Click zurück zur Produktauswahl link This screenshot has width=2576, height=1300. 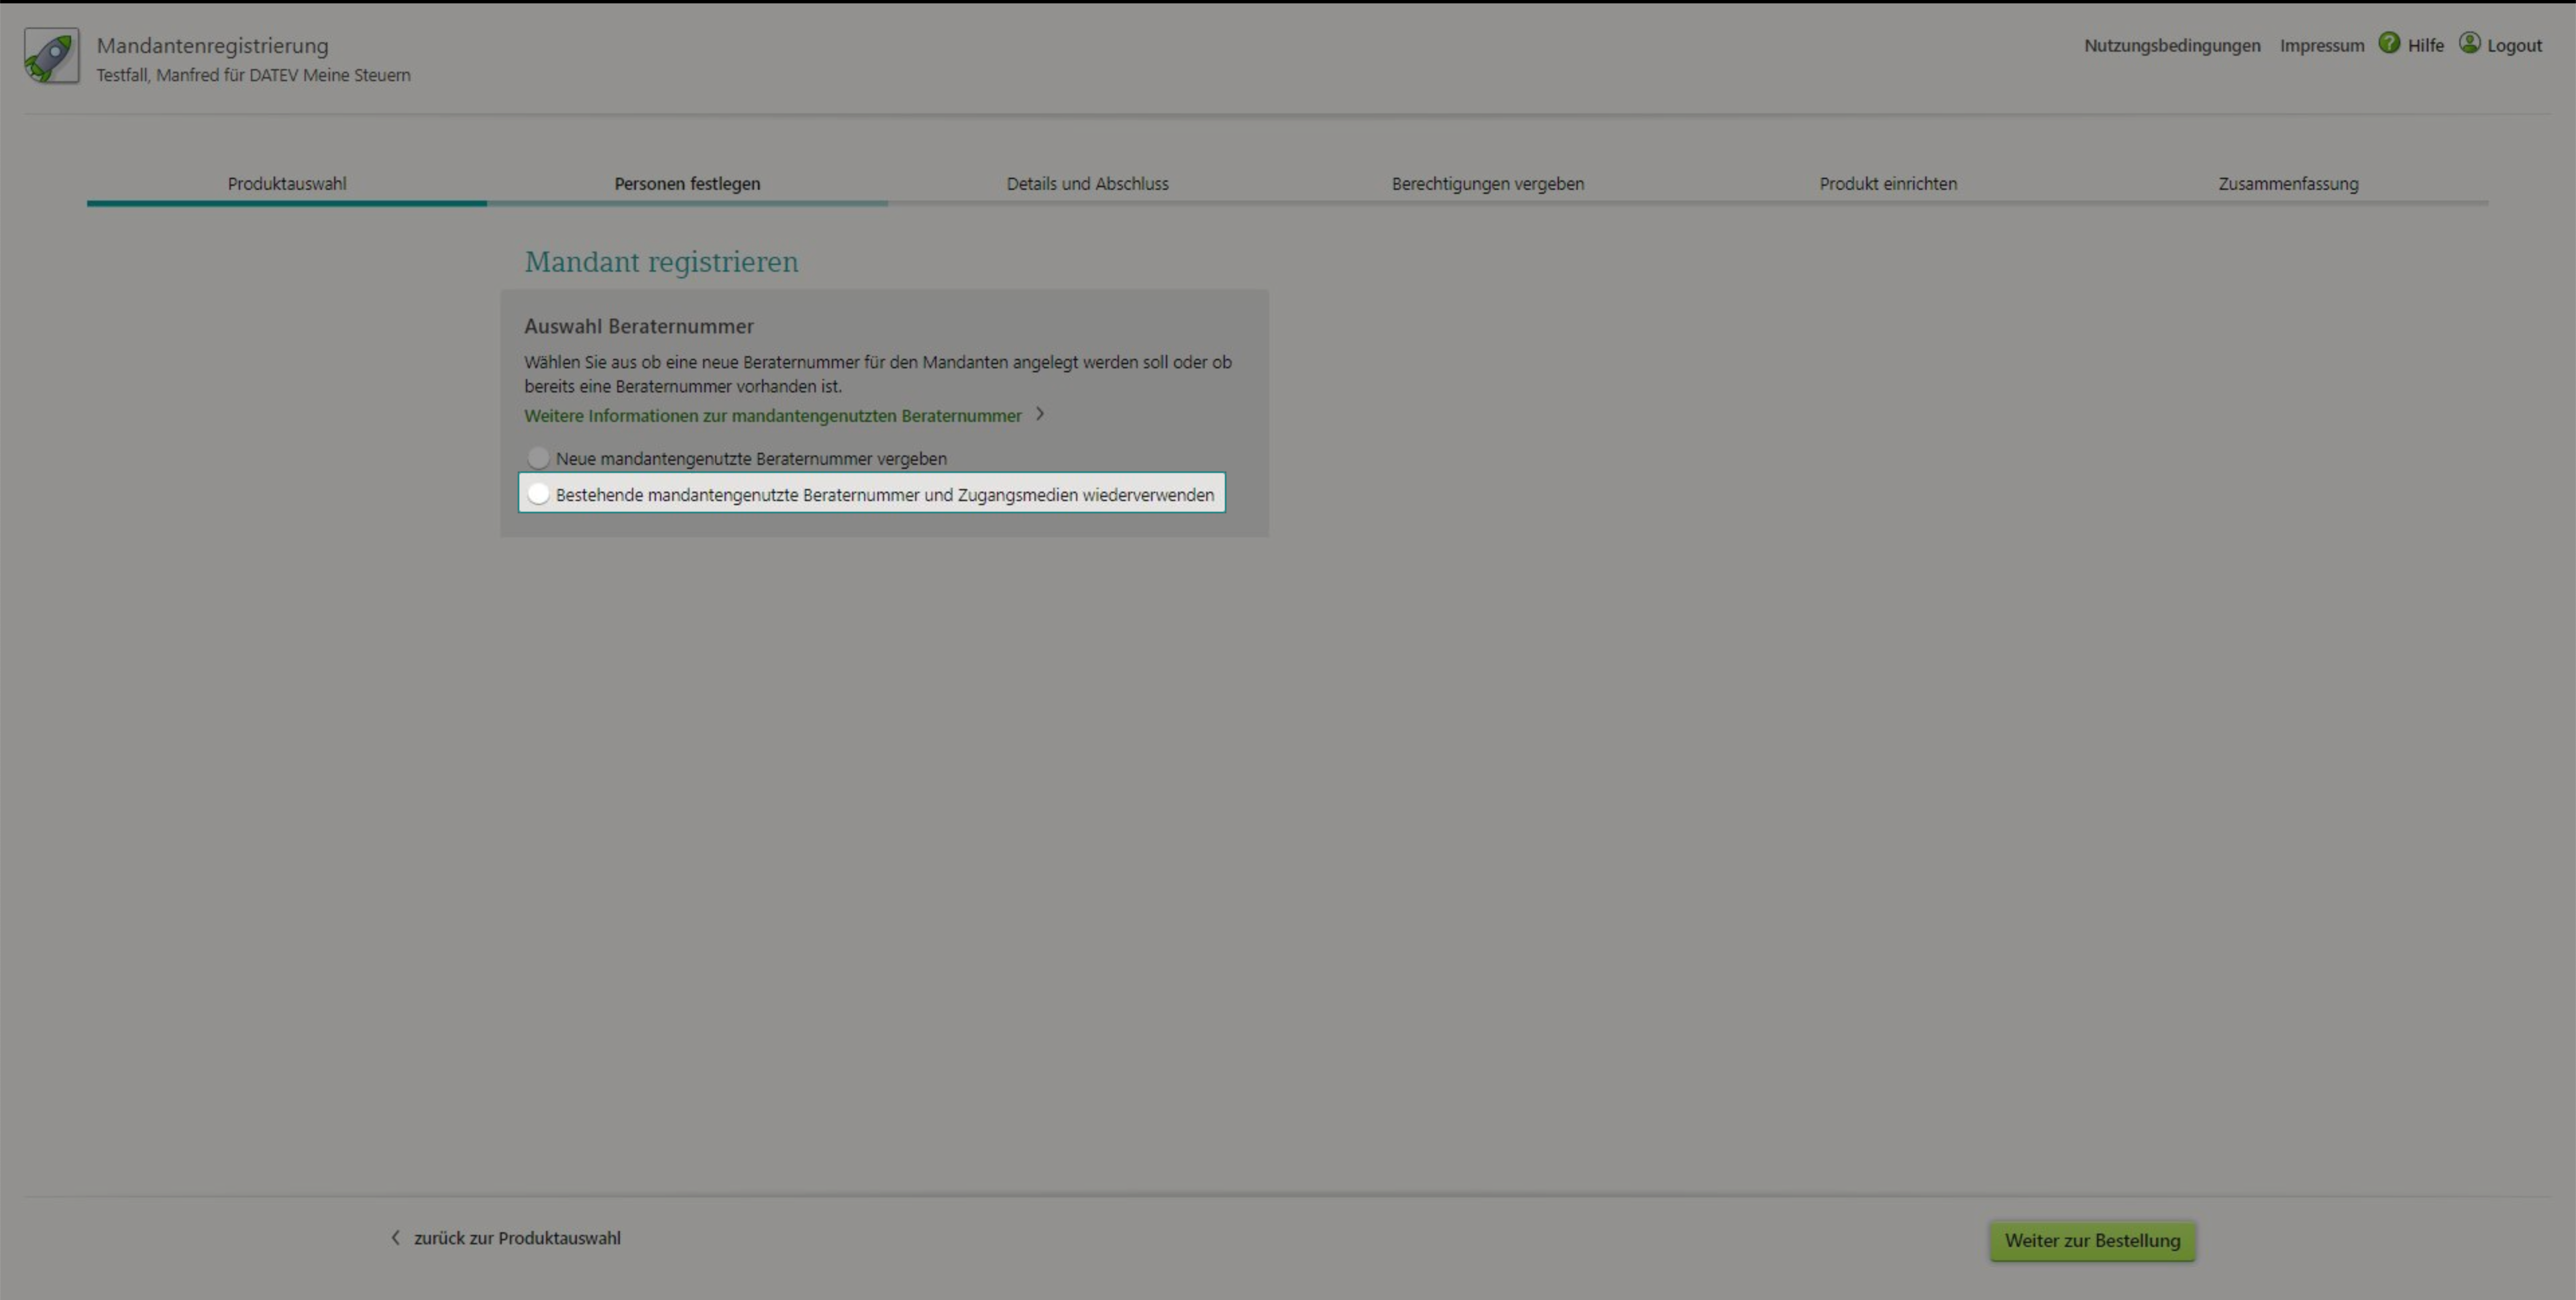(517, 1238)
